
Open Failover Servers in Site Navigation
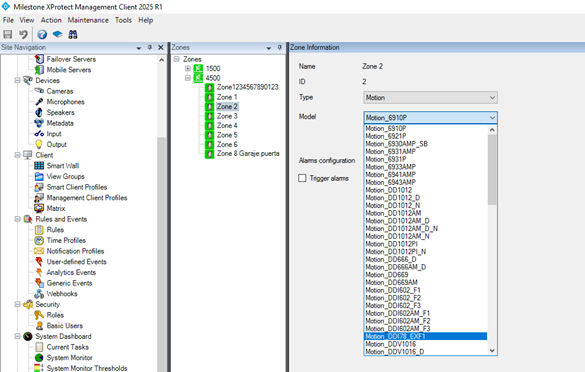coord(71,59)
